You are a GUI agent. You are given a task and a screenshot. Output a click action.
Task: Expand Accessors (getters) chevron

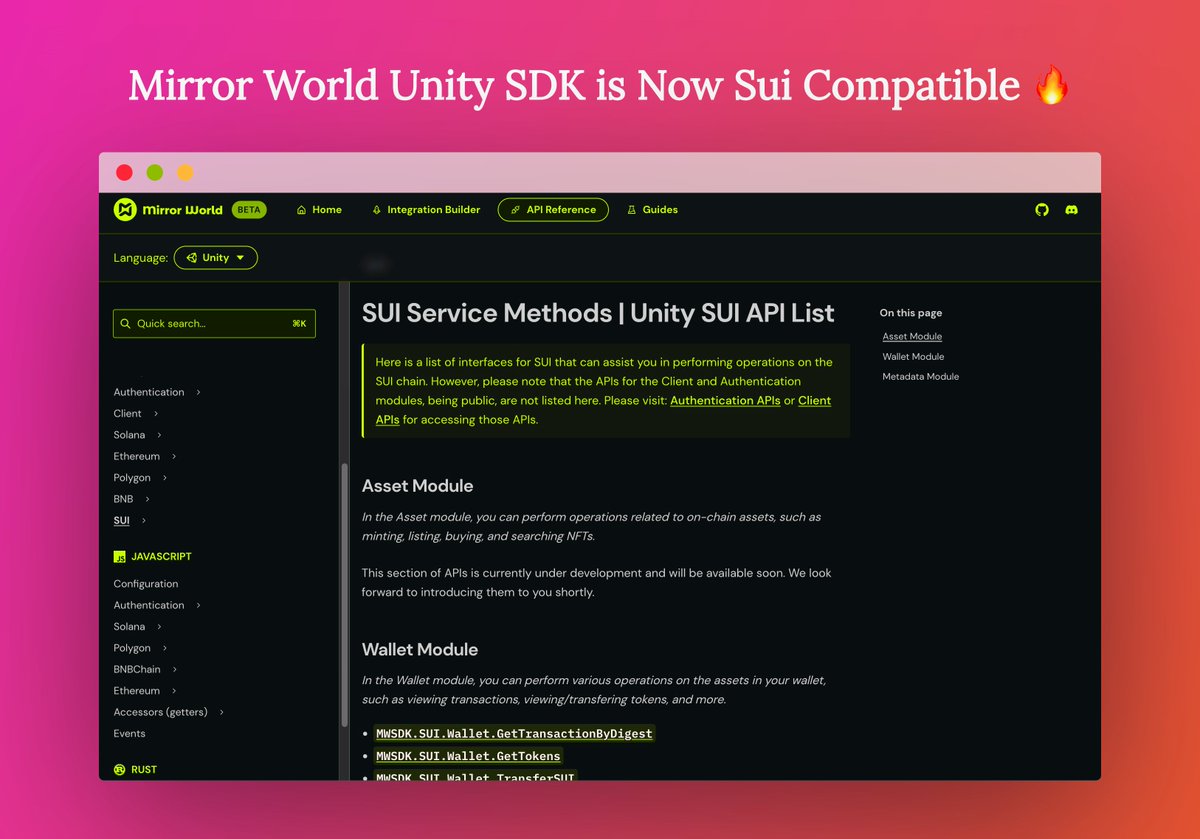coord(221,712)
